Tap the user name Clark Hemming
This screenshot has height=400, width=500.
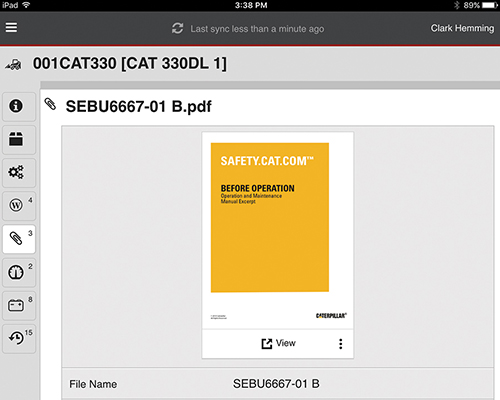point(462,28)
